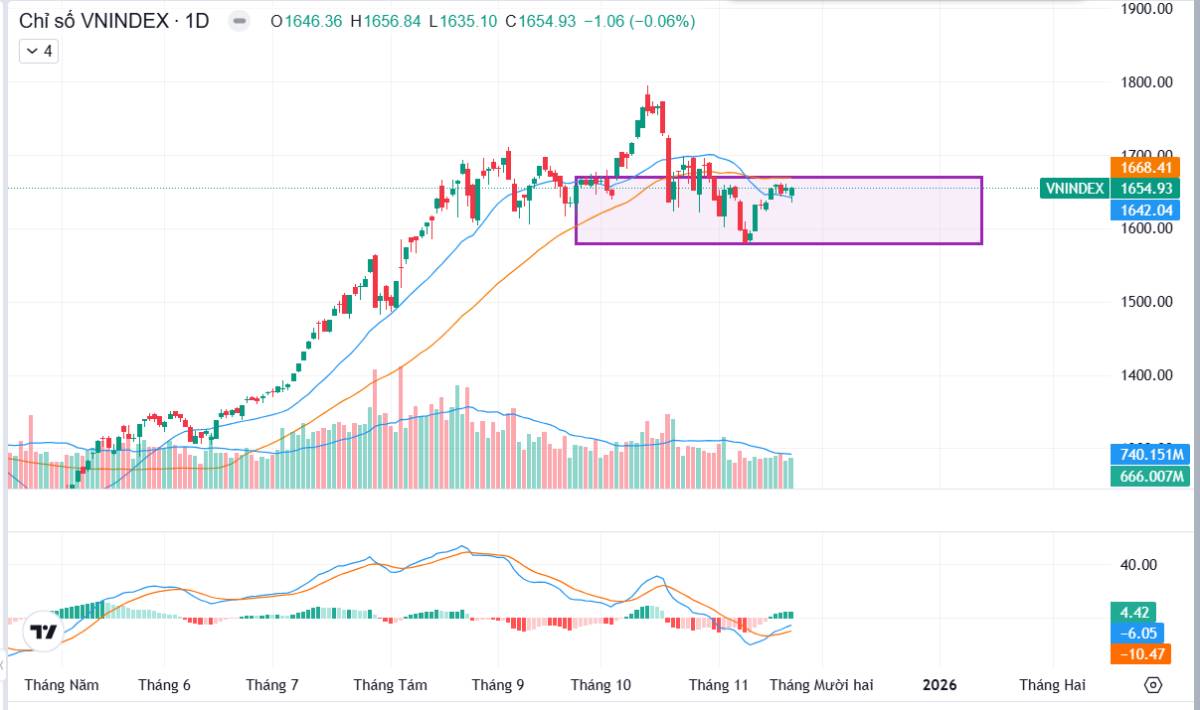Click the VNINDEX symbol label on price axis
The height and width of the screenshot is (710, 1200).
[1074, 188]
